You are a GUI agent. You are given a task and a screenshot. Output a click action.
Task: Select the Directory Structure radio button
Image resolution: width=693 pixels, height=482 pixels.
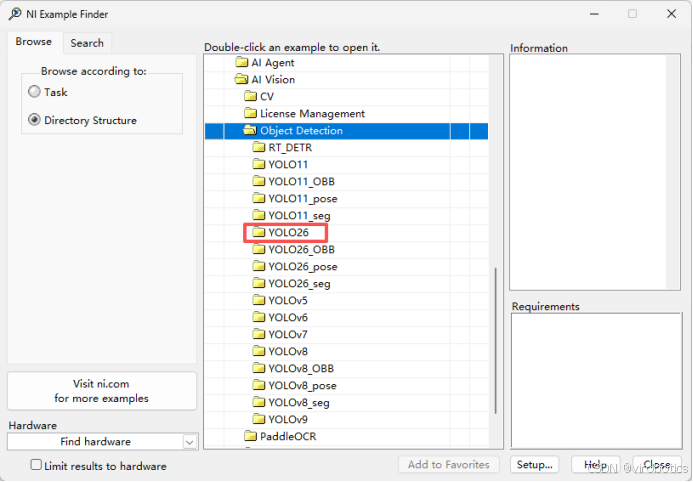[34, 120]
